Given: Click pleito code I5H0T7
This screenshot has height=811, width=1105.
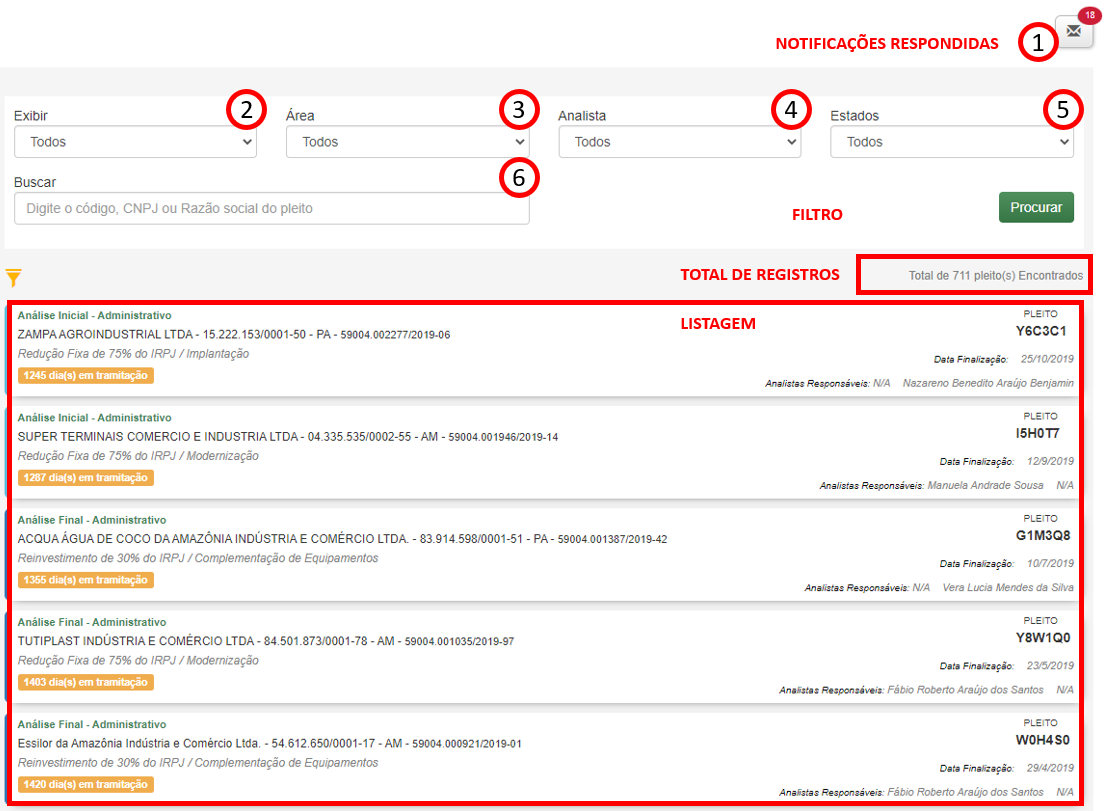Looking at the screenshot, I should click(1037, 433).
